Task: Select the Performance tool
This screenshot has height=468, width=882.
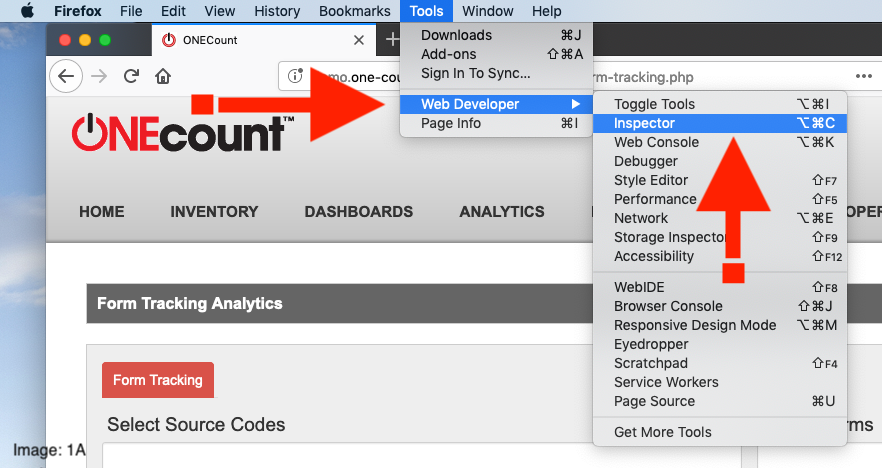Action: (720, 199)
